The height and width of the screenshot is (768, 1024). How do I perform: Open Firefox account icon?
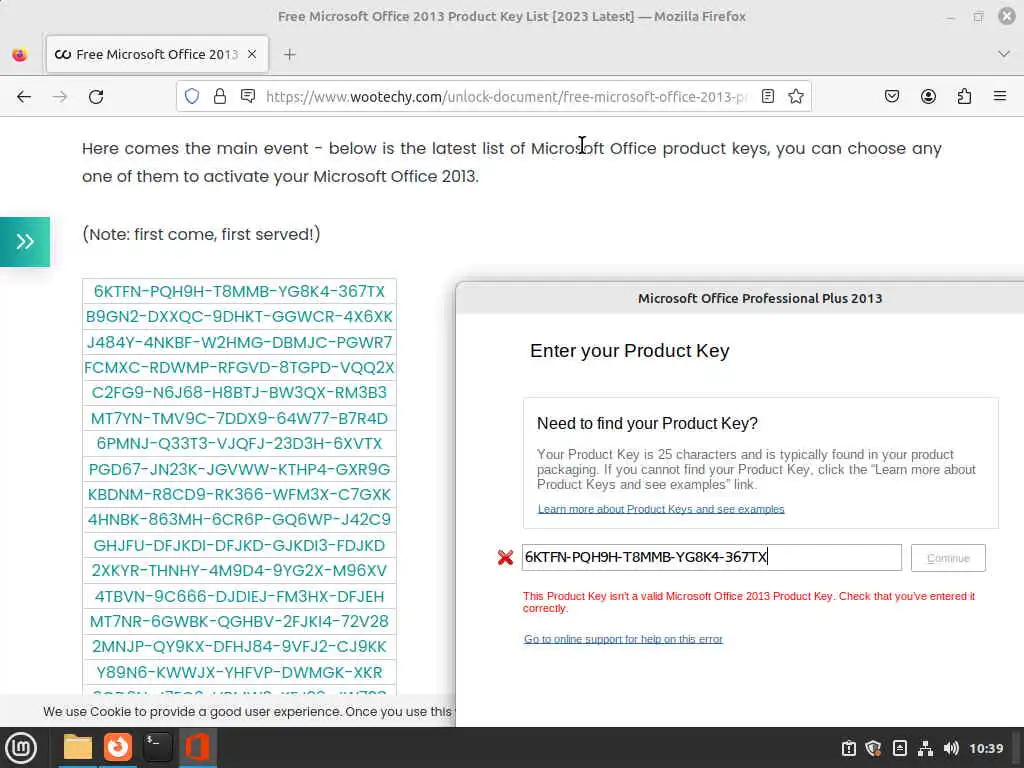pos(928,97)
